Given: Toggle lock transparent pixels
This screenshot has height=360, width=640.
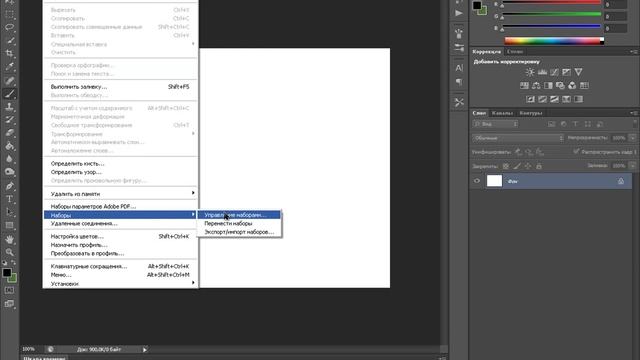Looking at the screenshot, I should (x=506, y=166).
